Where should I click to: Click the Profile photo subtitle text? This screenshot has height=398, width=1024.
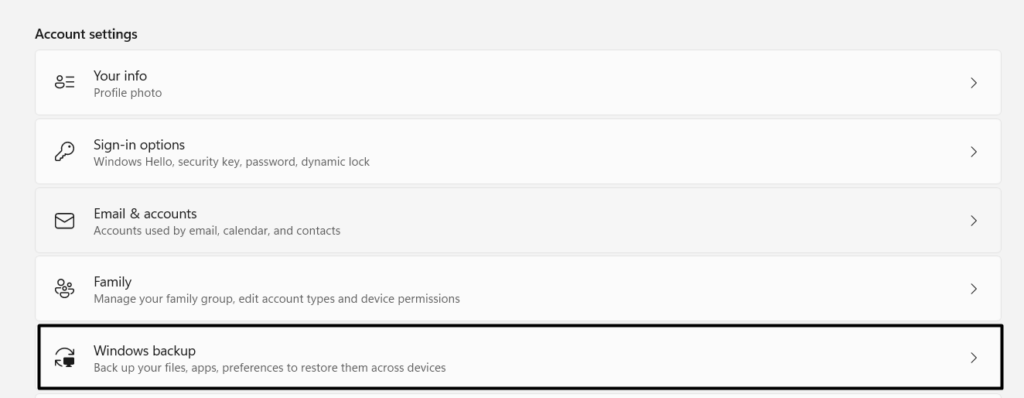coord(127,93)
